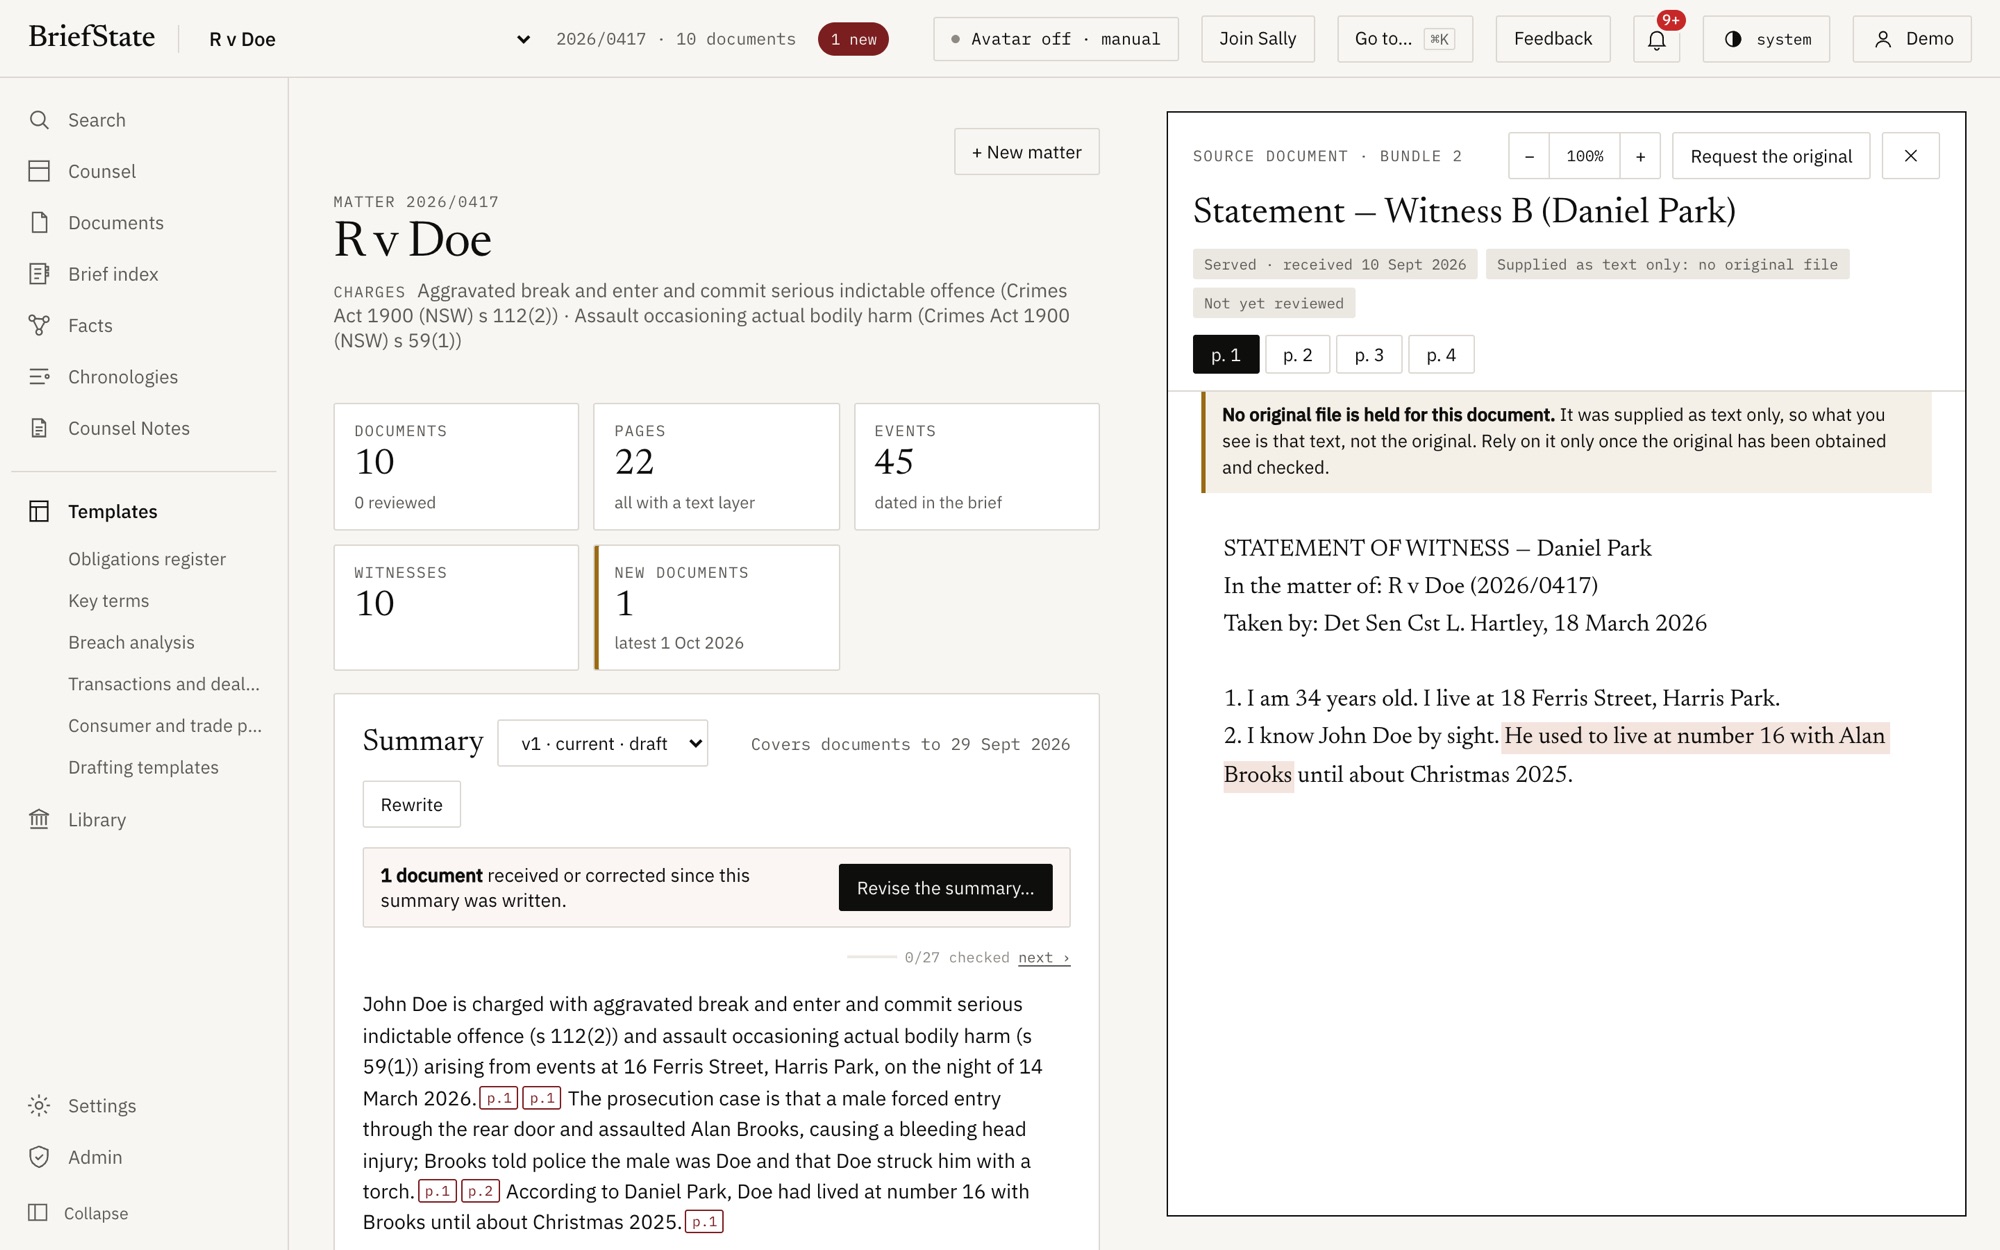Open the Facts graph icon
This screenshot has height=1250, width=2000.
point(39,325)
